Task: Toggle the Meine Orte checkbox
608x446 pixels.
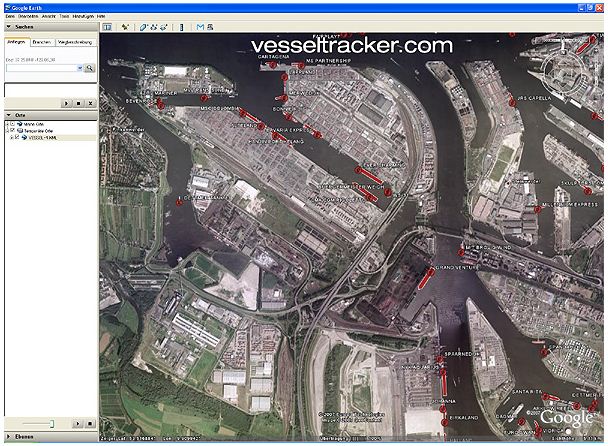Action: [x=13, y=124]
